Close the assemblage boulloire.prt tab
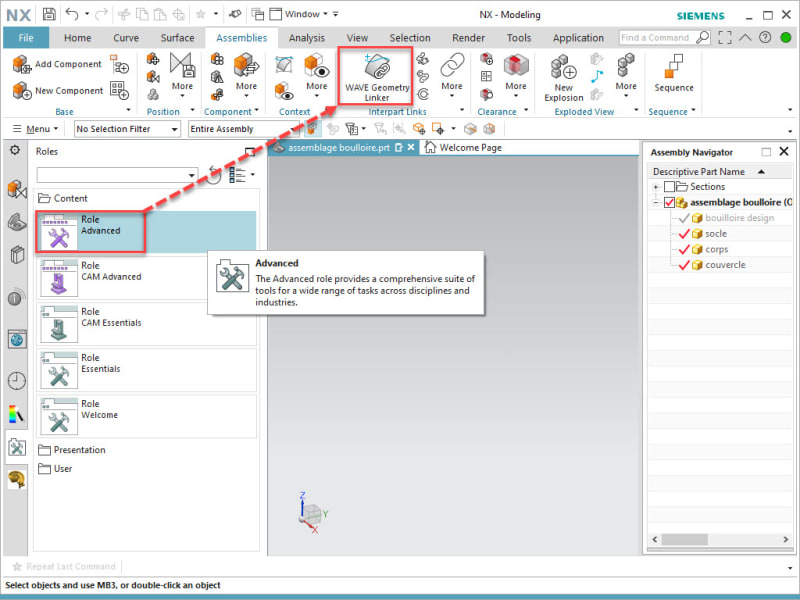800x600 pixels. point(411,147)
